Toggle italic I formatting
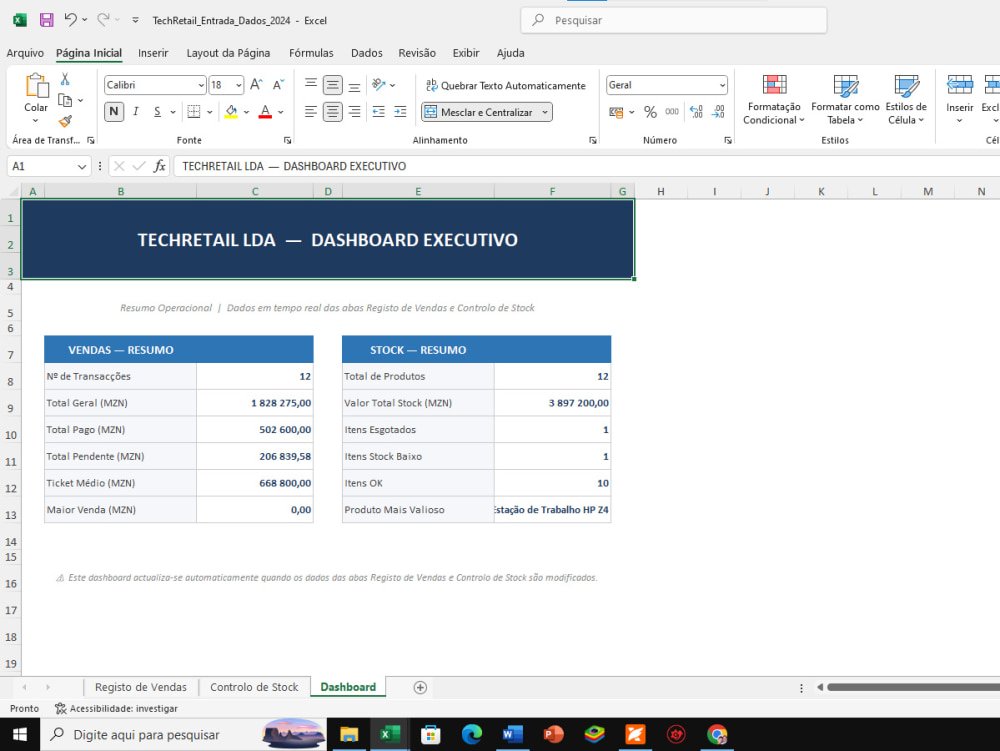 136,112
